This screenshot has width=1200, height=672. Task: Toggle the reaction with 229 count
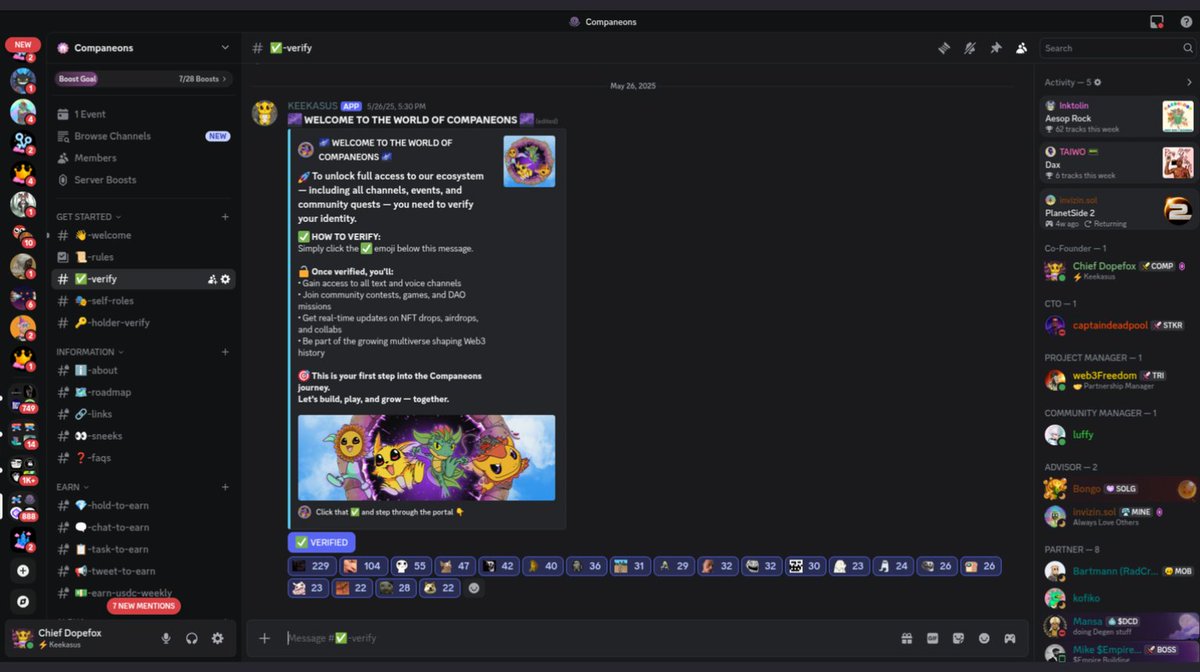[311, 566]
